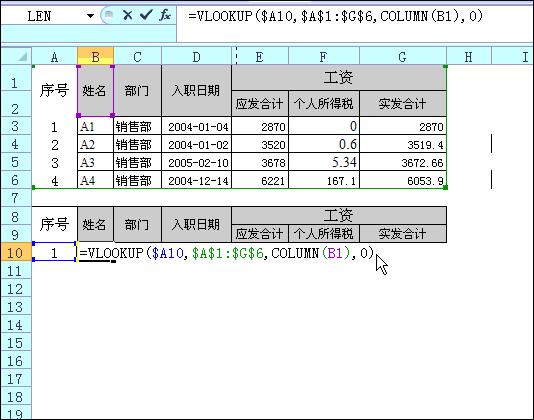Select column E header
534x420 pixels.
tap(260, 57)
